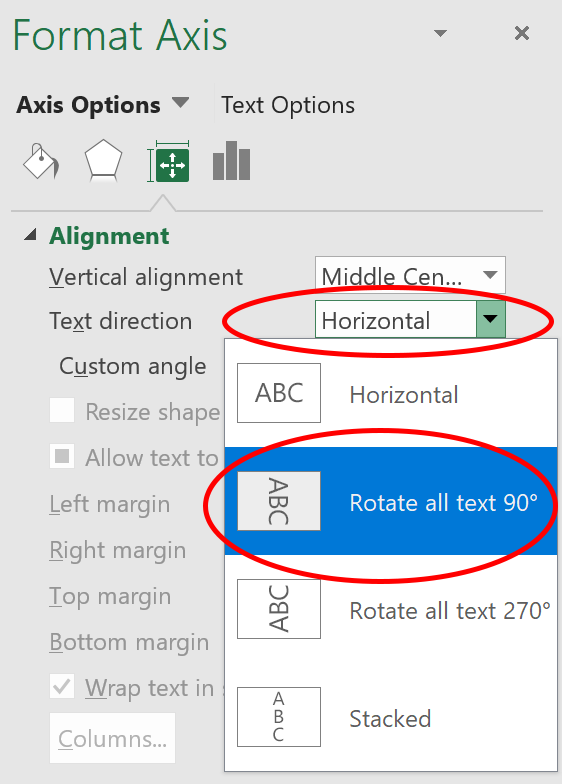562x784 pixels.
Task: Collapse the Alignment section triangle
Action: [x=30, y=234]
